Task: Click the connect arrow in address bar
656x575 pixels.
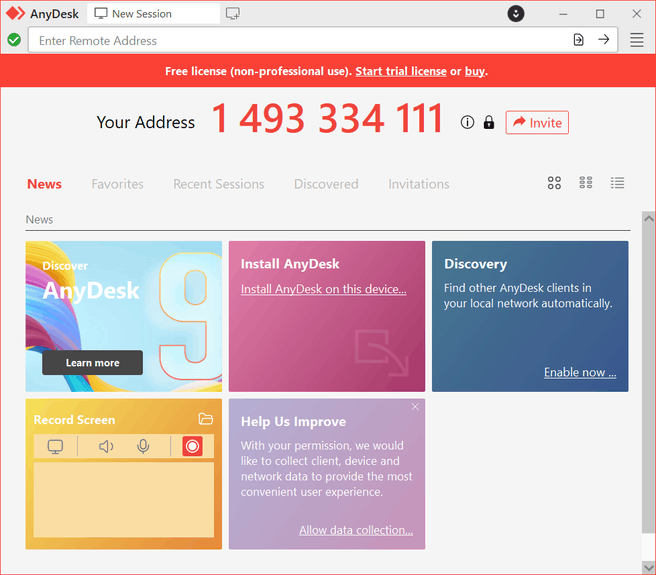Action: pyautogui.click(x=603, y=40)
